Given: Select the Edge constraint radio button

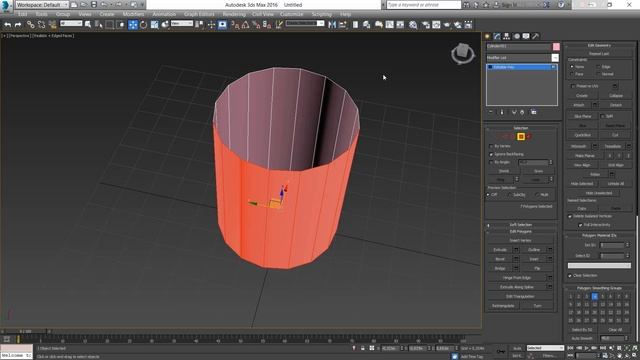Looking at the screenshot, I should click(598, 67).
